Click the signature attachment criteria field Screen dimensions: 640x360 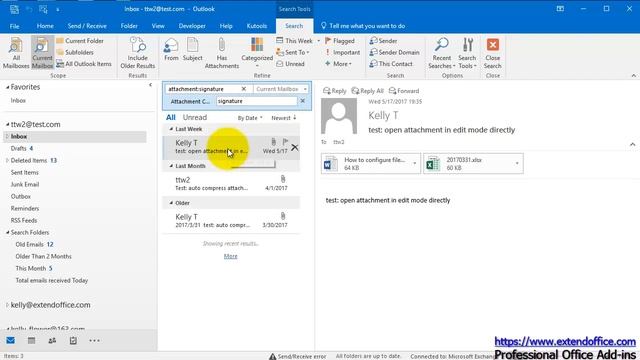click(x=257, y=101)
